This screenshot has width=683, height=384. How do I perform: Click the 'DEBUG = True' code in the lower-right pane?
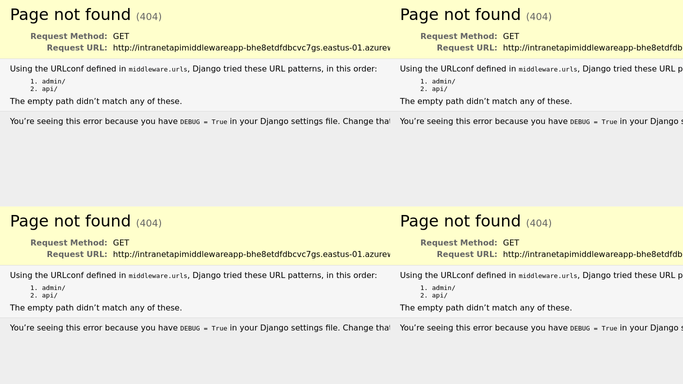point(593,328)
